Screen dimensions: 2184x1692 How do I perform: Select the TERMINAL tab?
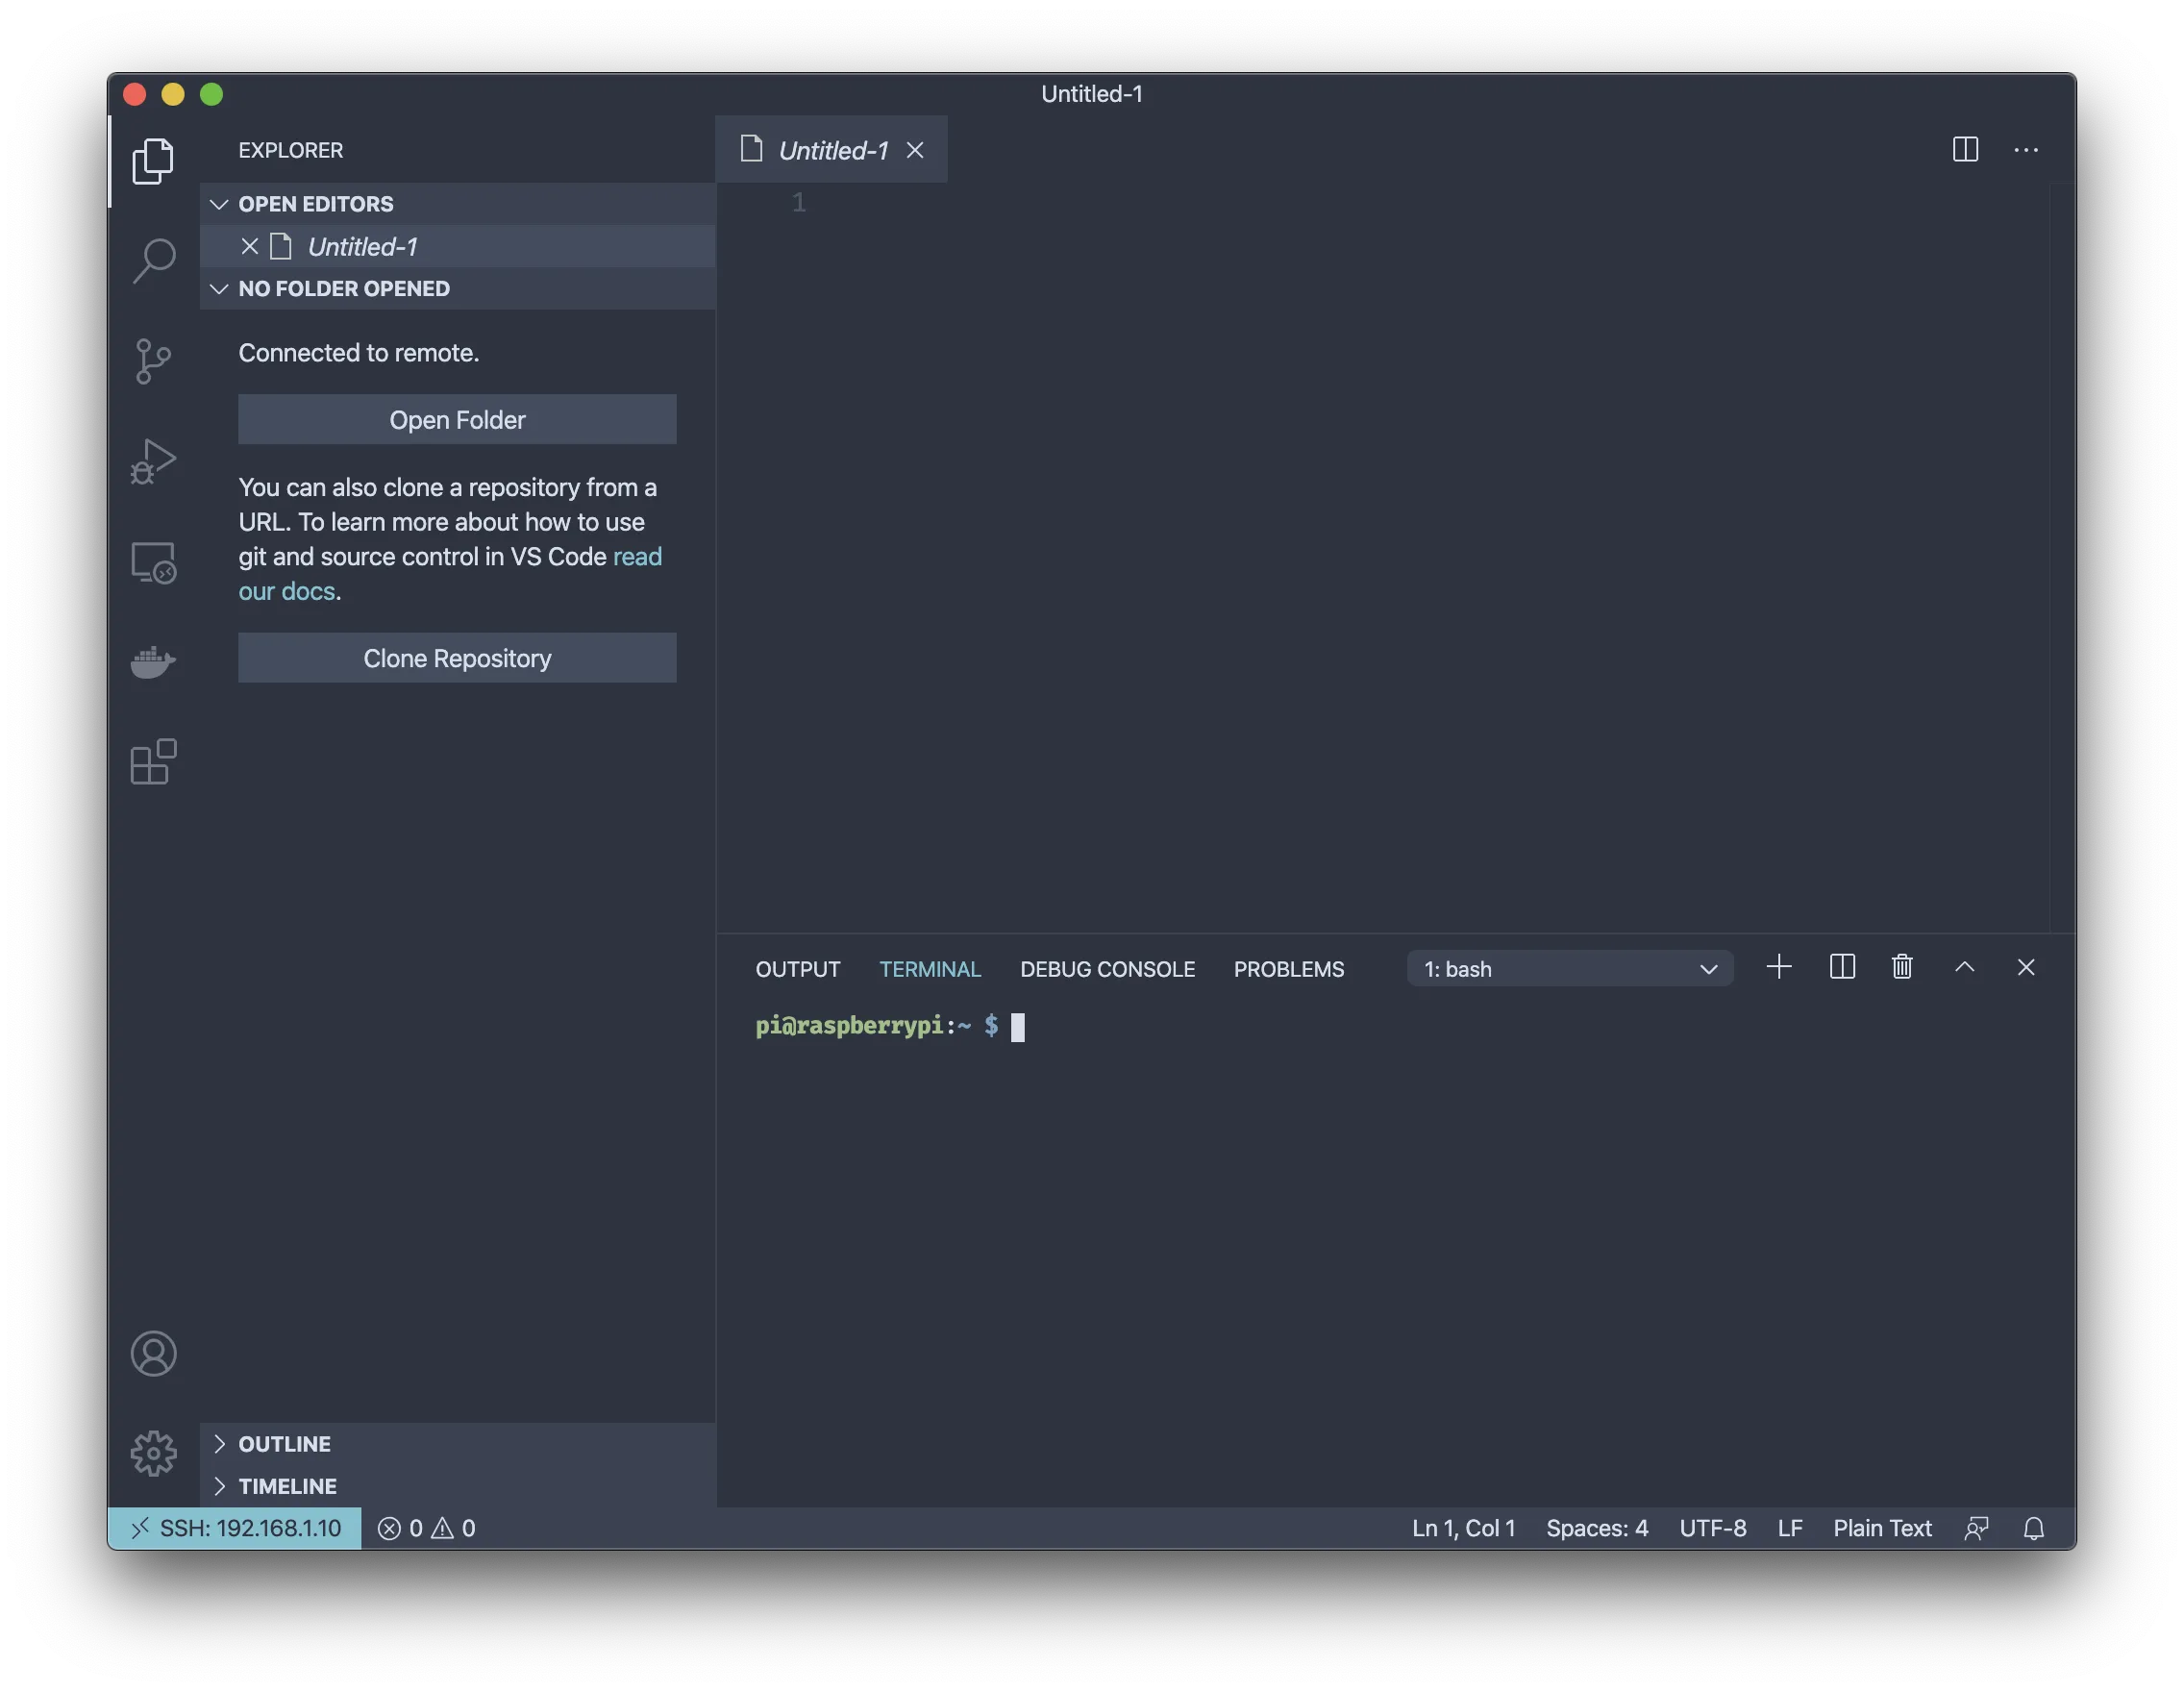click(931, 966)
